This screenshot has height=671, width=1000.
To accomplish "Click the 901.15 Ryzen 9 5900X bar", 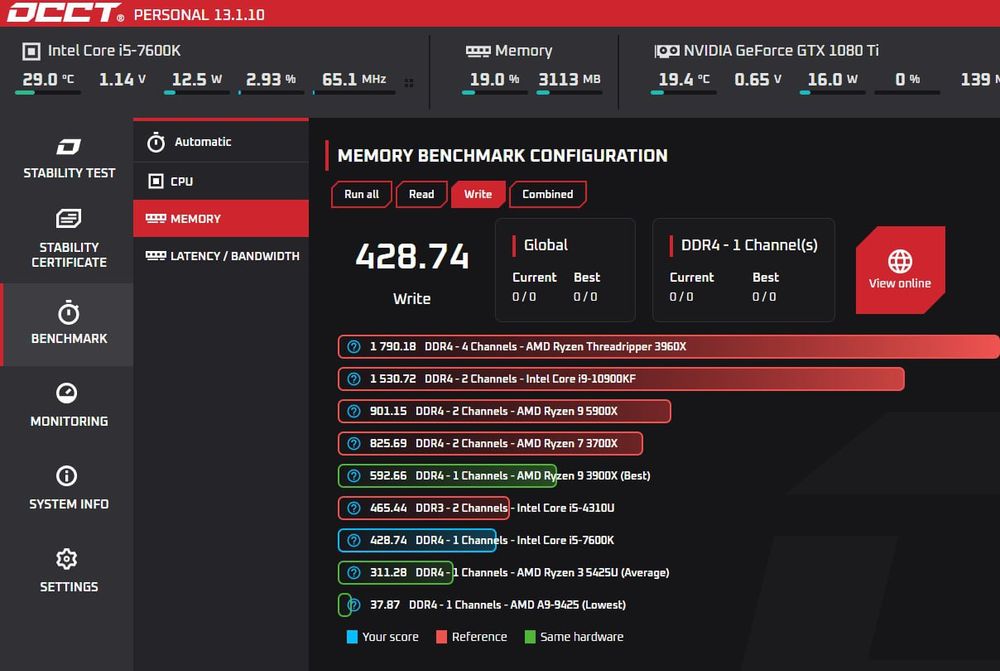I will (504, 411).
